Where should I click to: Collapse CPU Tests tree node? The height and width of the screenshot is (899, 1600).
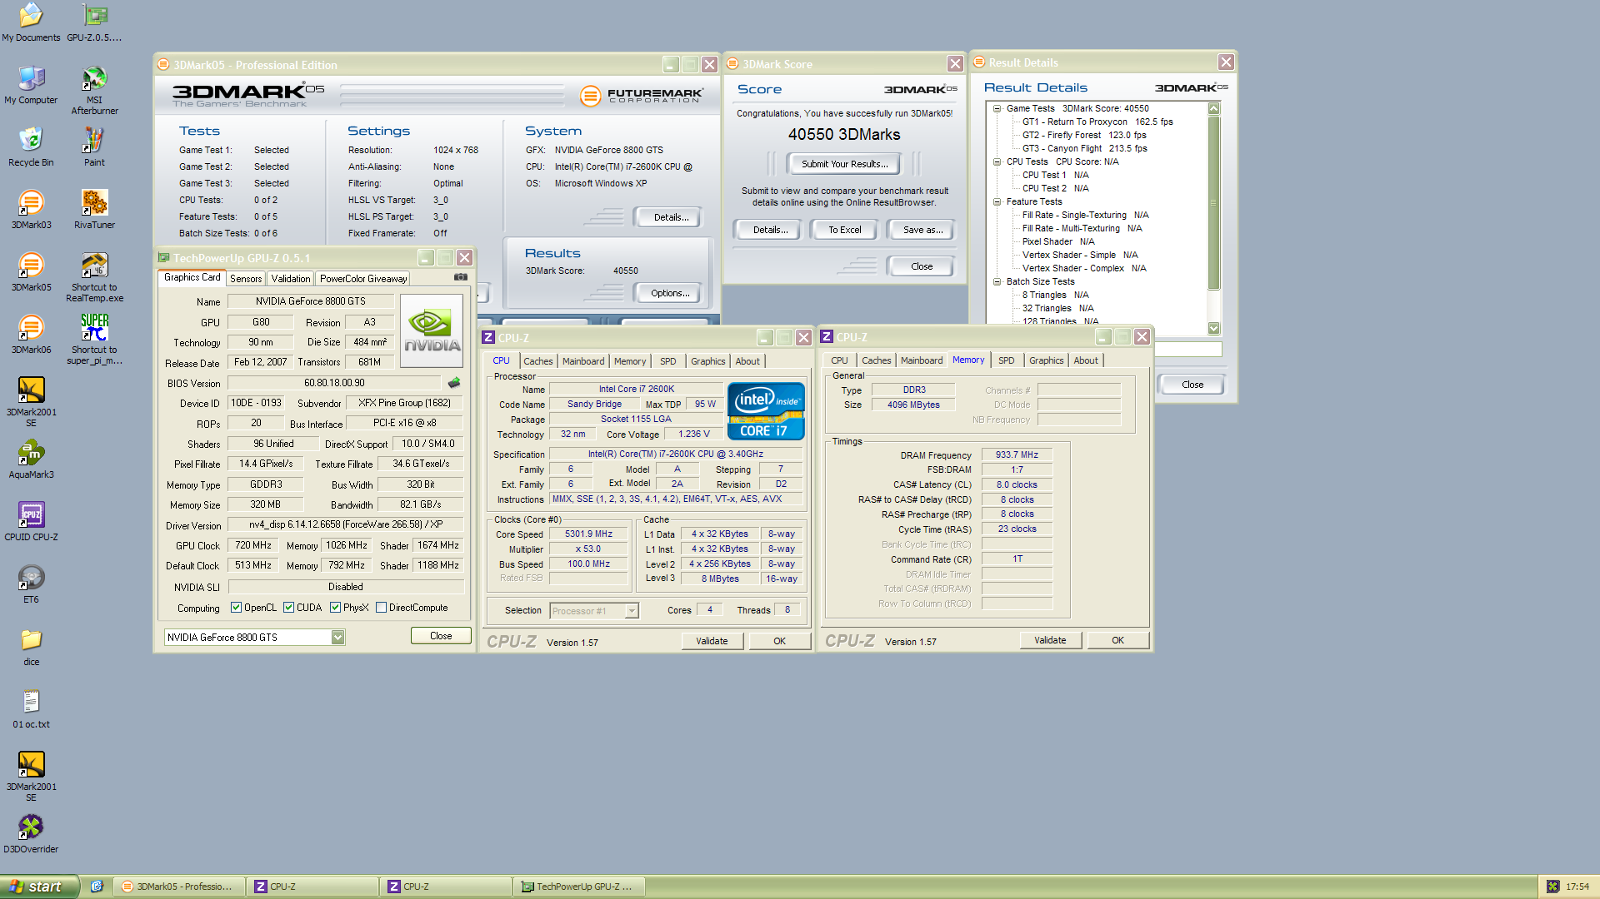tap(997, 161)
